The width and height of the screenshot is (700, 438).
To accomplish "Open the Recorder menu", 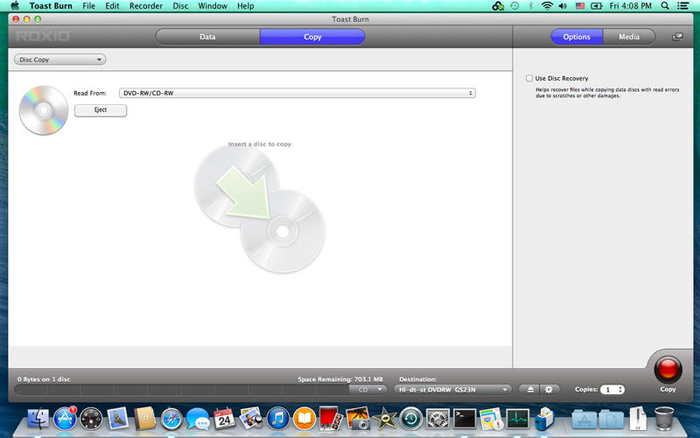I will coord(146,6).
